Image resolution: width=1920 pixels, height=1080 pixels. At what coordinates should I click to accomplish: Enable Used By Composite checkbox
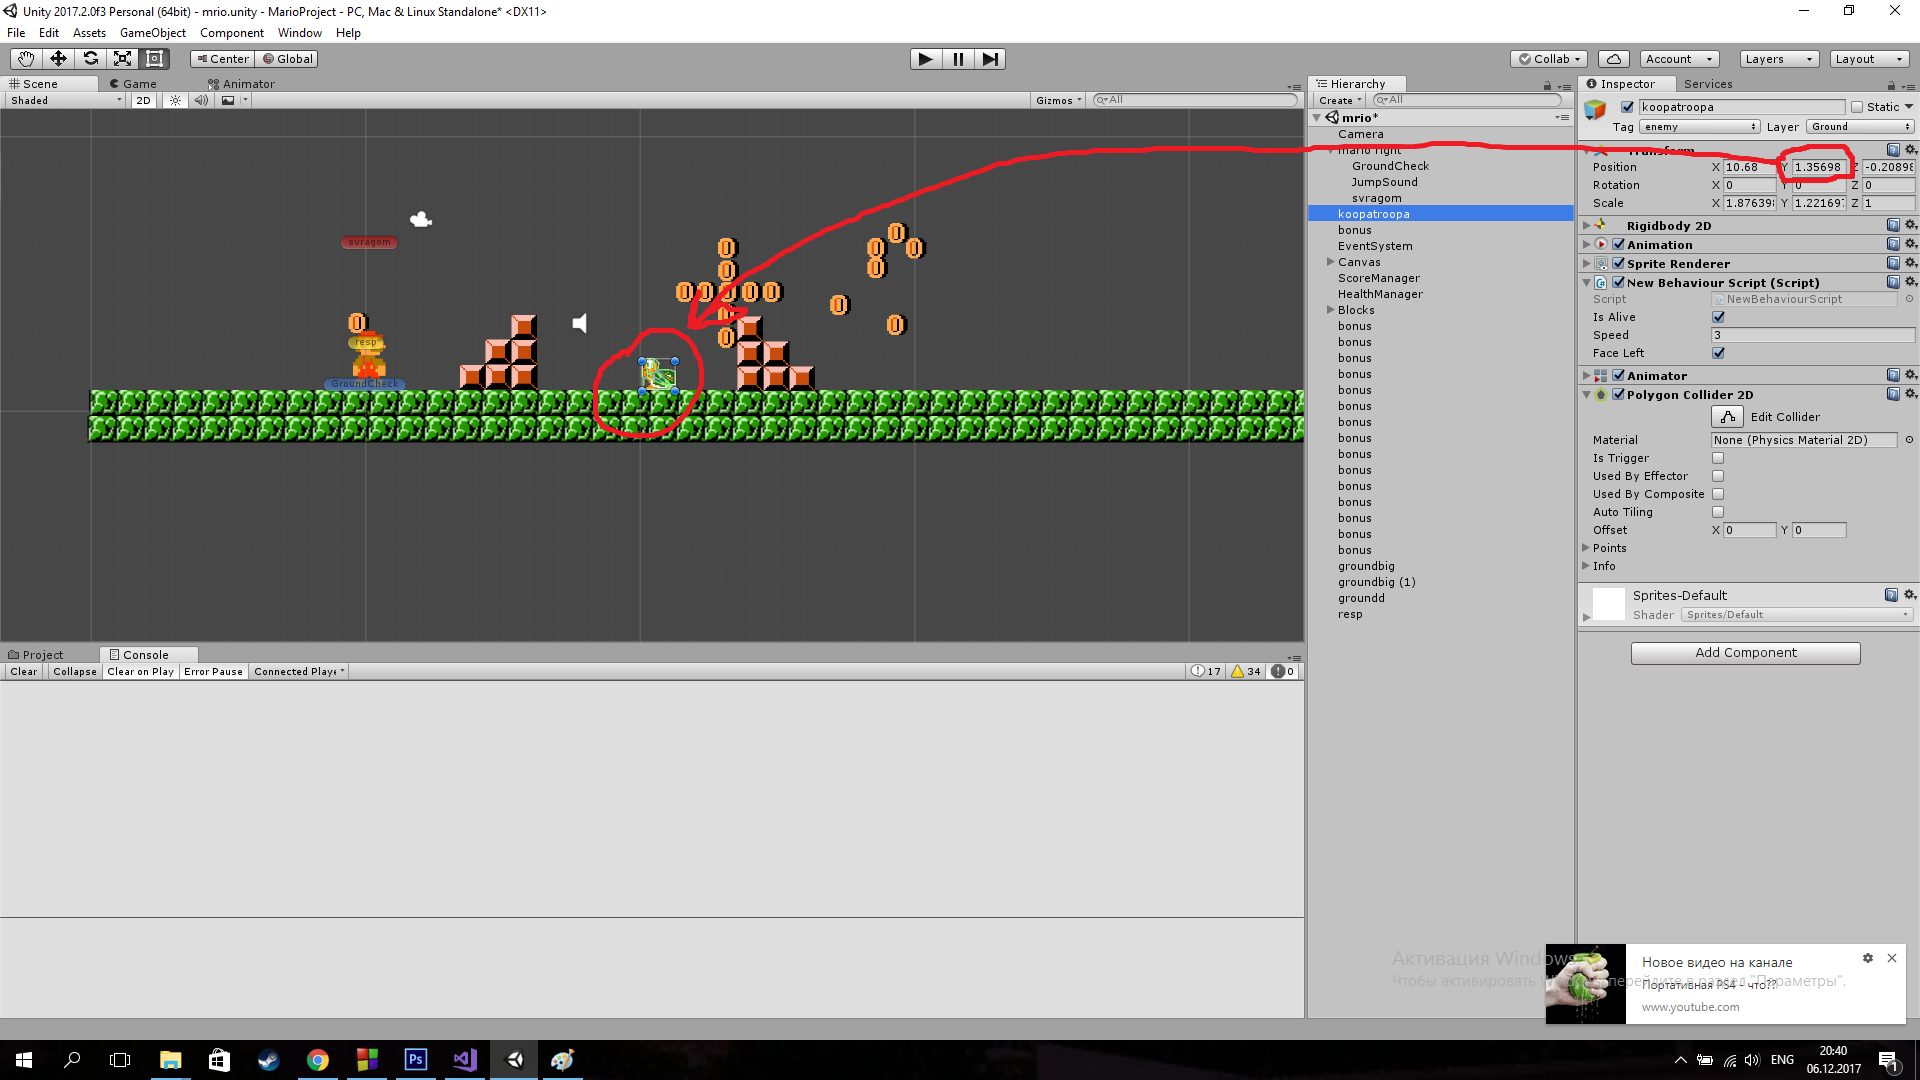[1718, 494]
